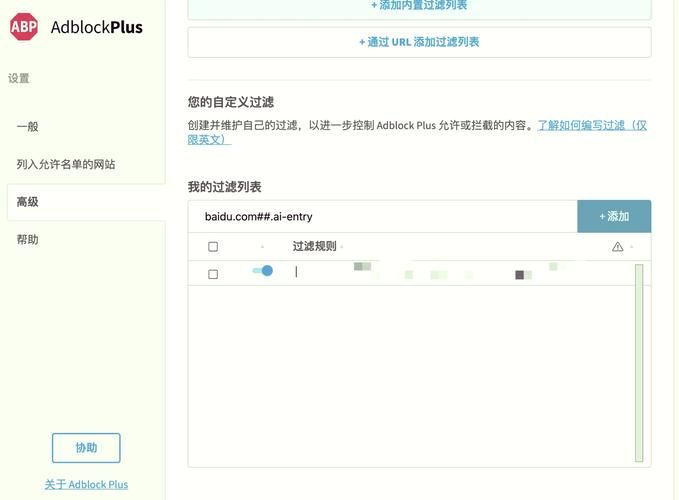679x500 pixels.
Task: Click the ABP logo icon
Action: pyautogui.click(x=24, y=27)
